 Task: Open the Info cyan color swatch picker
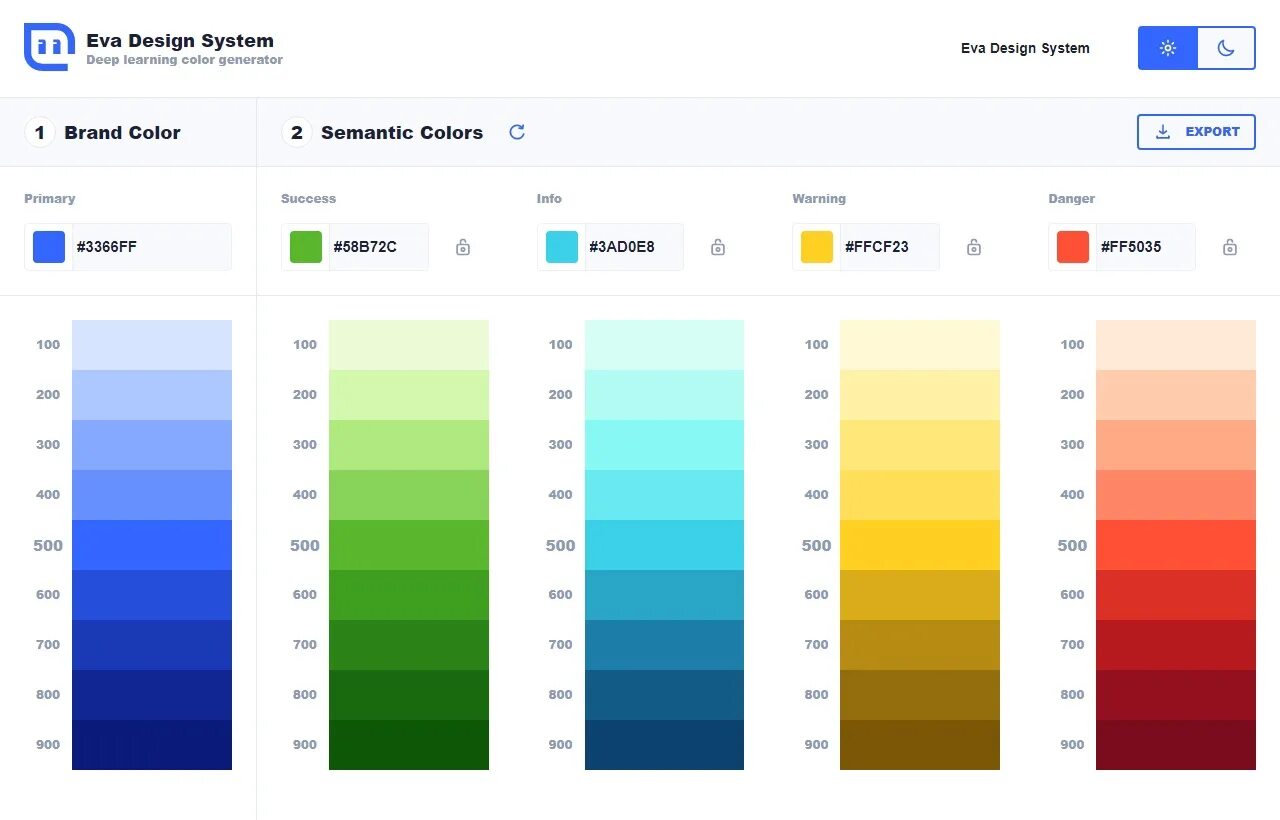tap(562, 247)
